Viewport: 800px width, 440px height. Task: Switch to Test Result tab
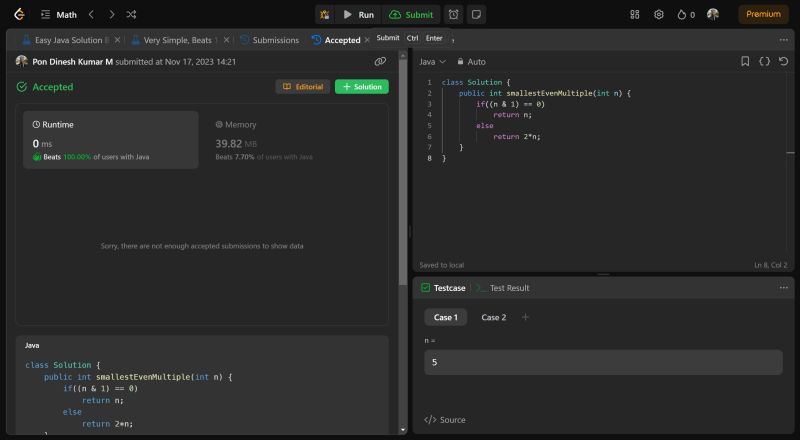click(503, 288)
